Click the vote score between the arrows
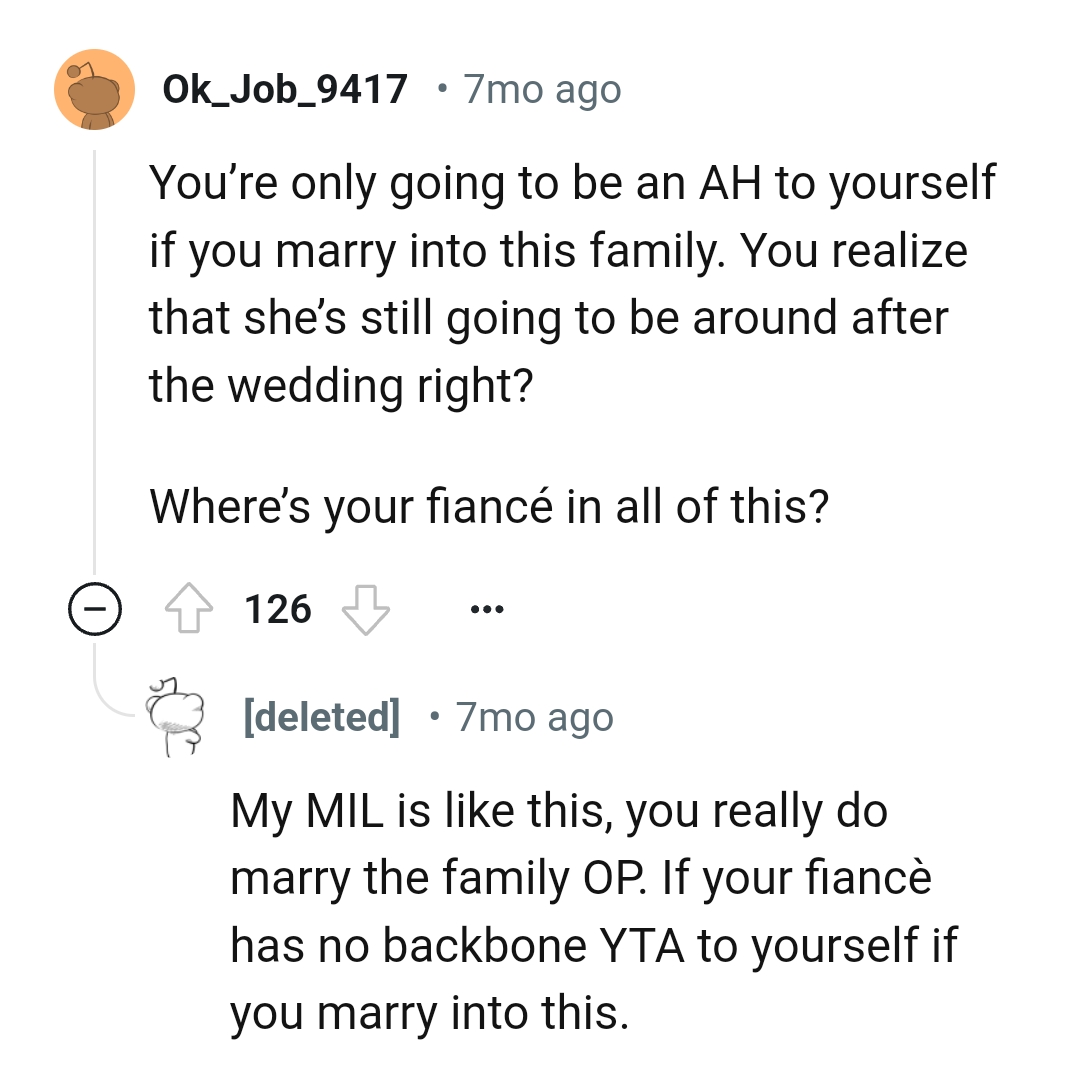The image size is (1079, 1073). [x=279, y=607]
